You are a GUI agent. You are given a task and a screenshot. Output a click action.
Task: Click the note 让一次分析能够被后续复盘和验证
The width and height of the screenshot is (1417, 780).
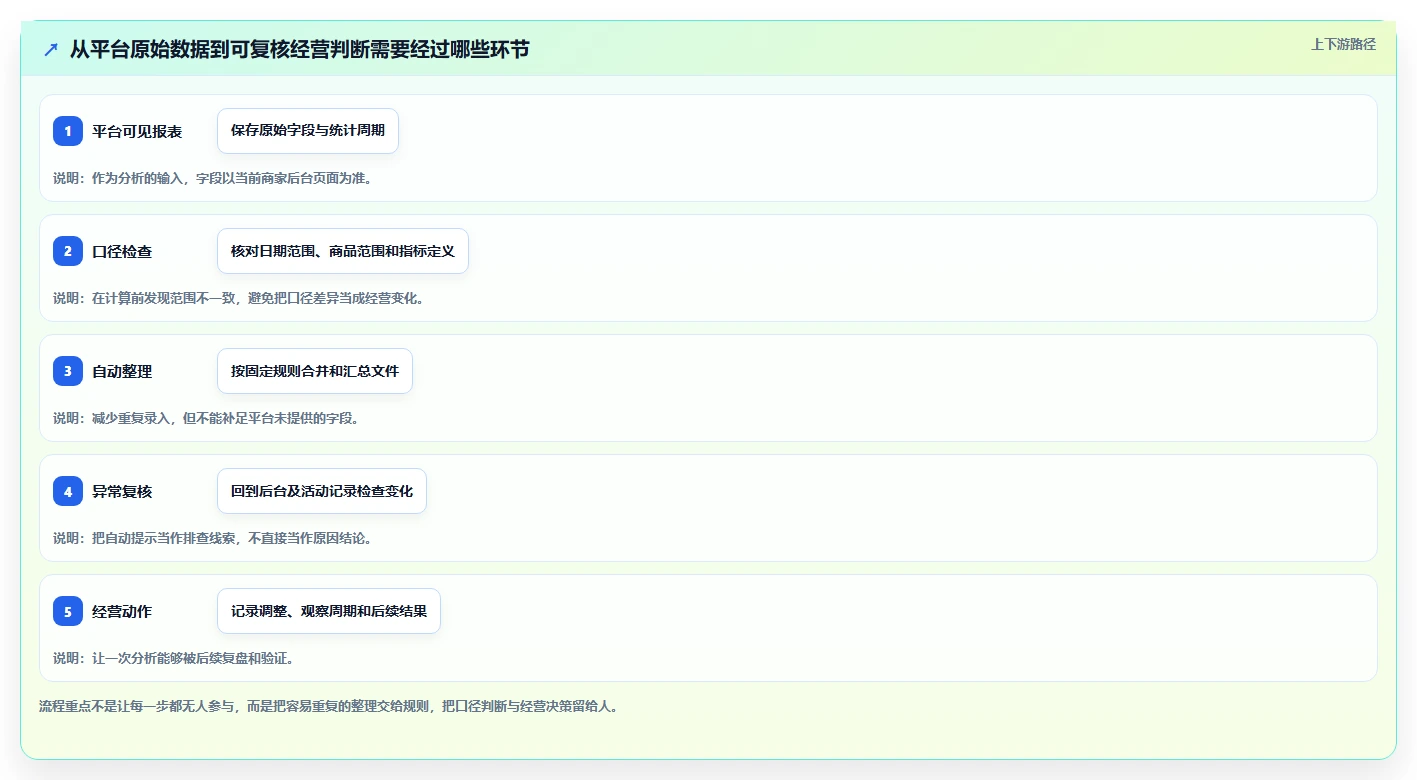pos(192,658)
